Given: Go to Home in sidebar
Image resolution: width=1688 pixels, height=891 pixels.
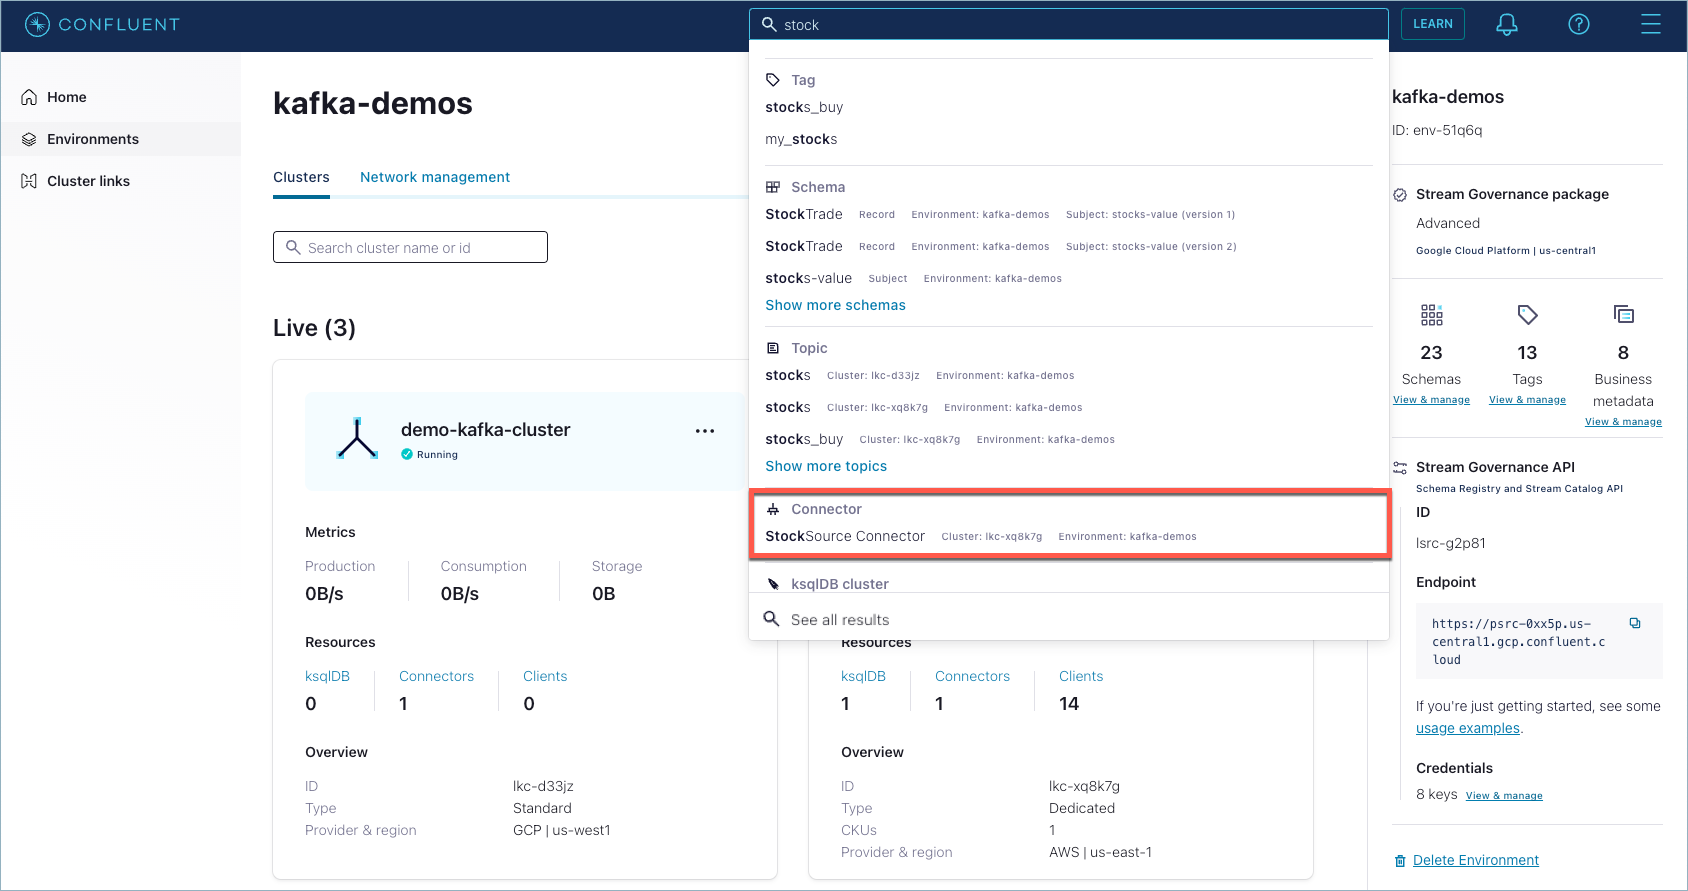Looking at the screenshot, I should tap(120, 97).
